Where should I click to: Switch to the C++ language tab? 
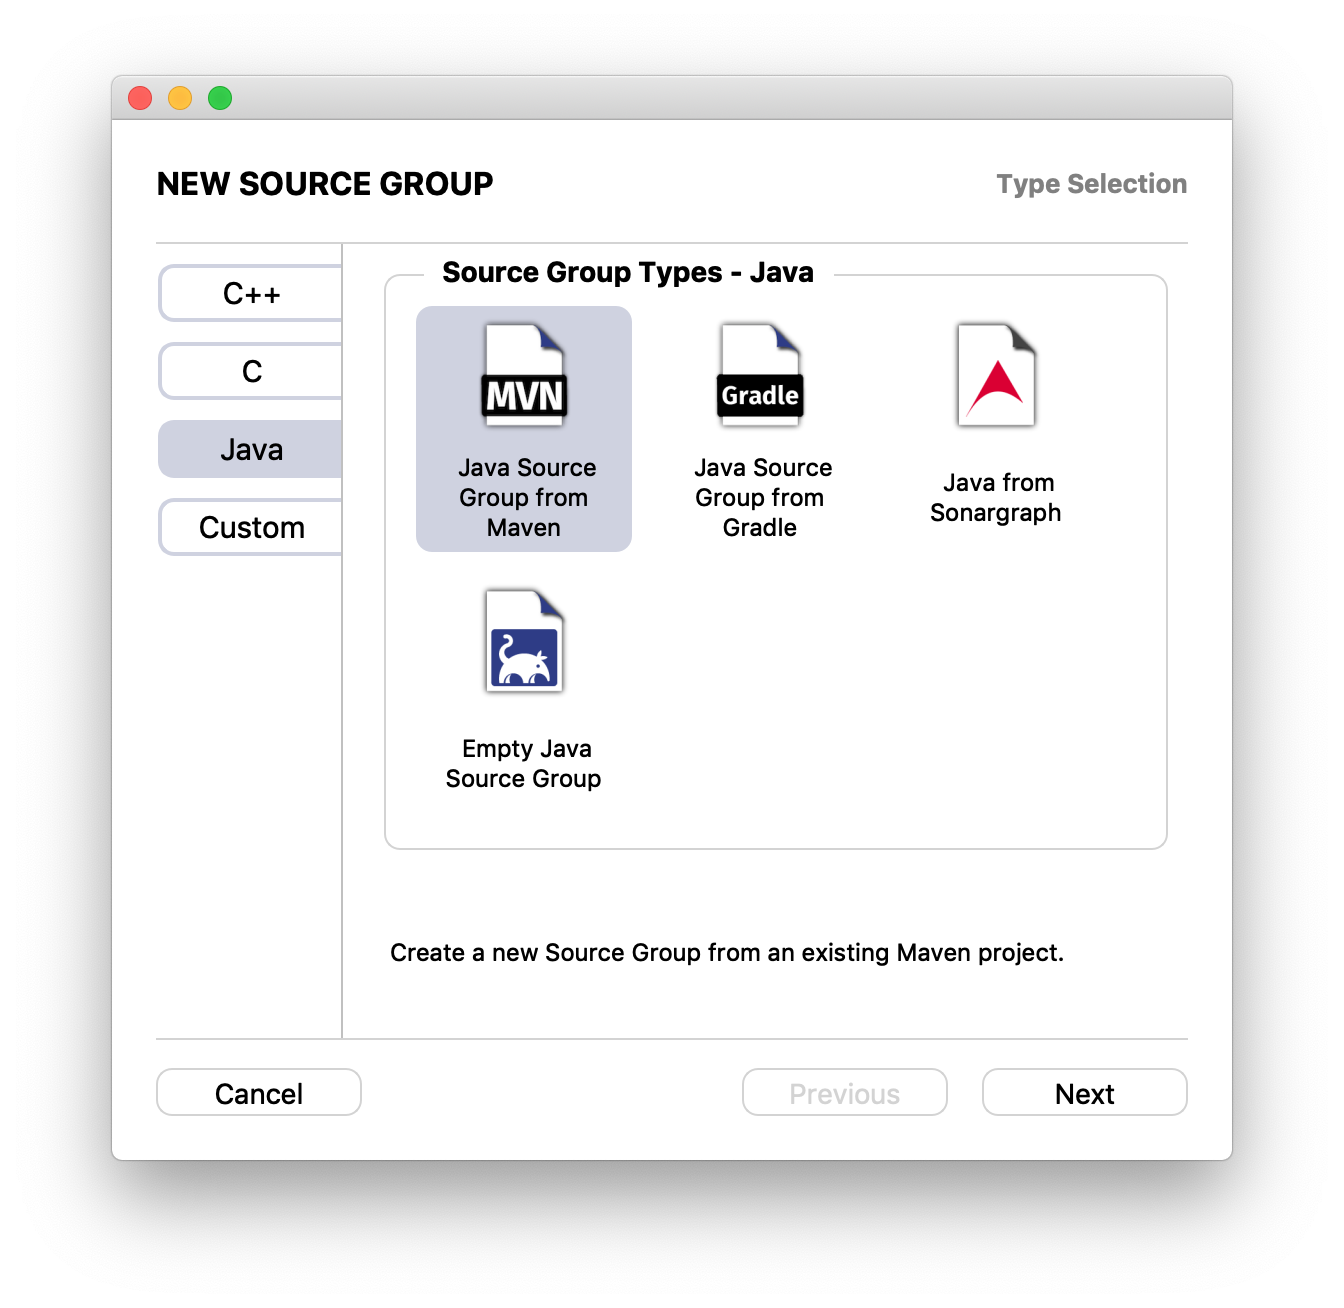tap(251, 293)
